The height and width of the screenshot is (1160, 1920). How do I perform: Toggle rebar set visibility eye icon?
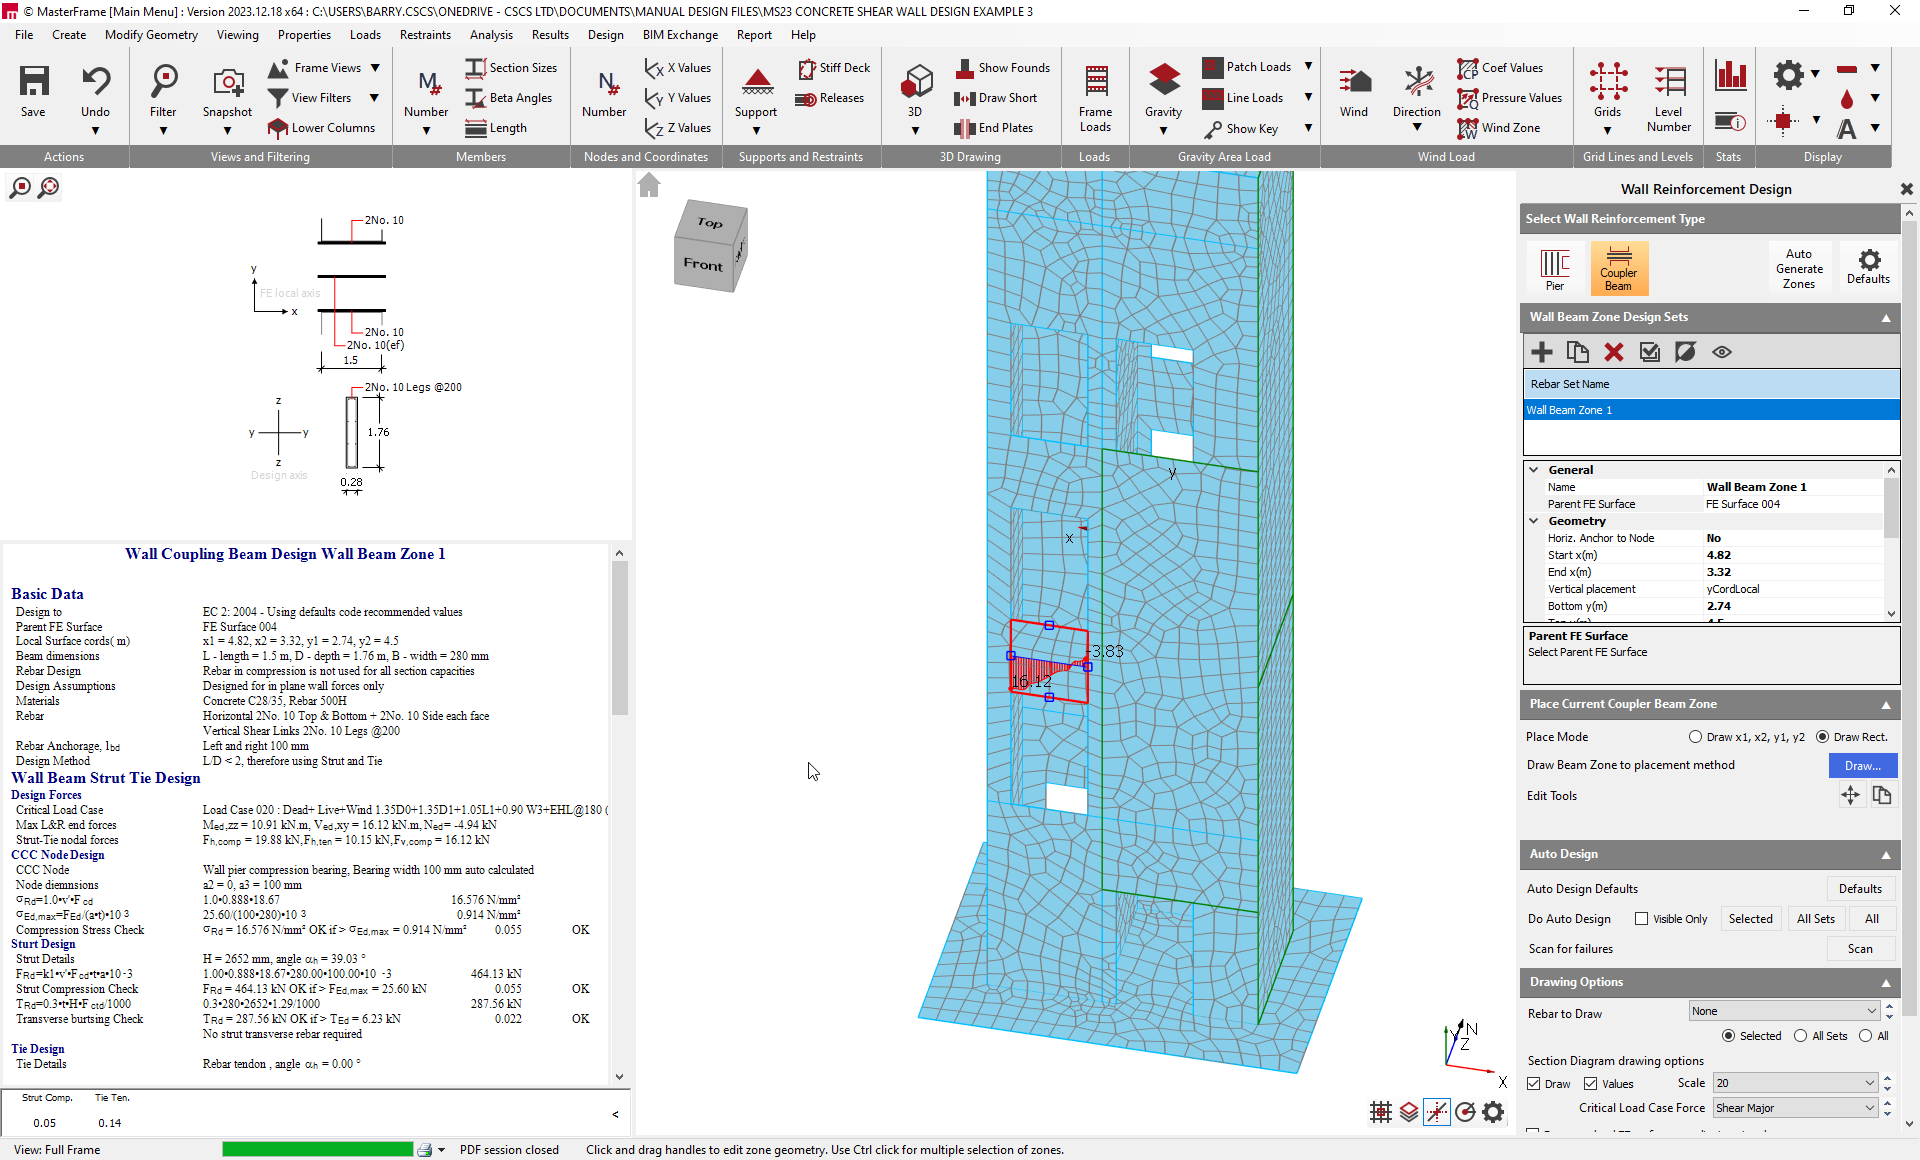click(1722, 352)
